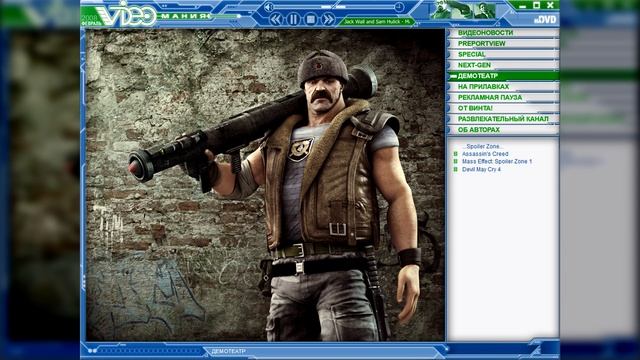Play Mass Effect: Spoiler Zone 1 entry

point(497,162)
